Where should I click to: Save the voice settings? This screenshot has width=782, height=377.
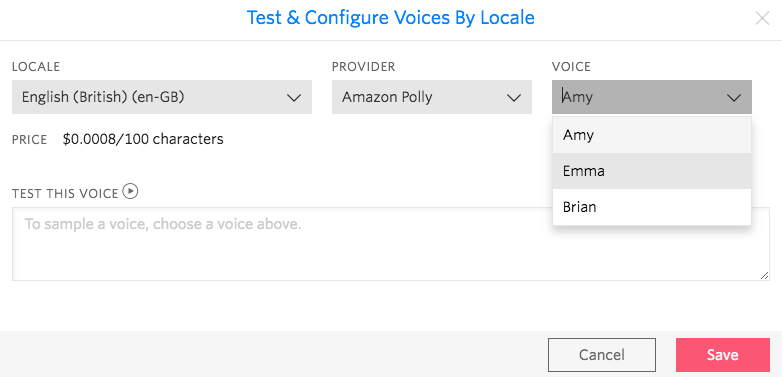coord(723,355)
